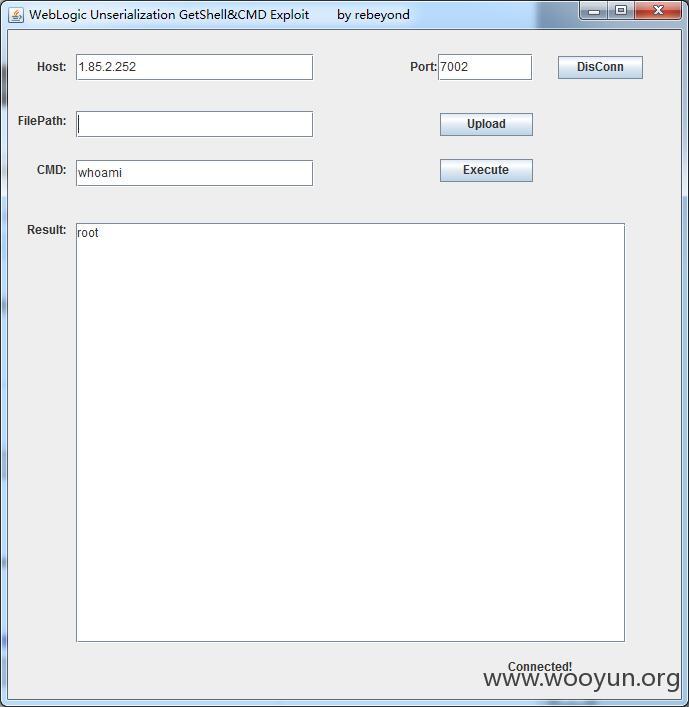Click the CMD: label
The height and width of the screenshot is (707, 689).
point(51,170)
